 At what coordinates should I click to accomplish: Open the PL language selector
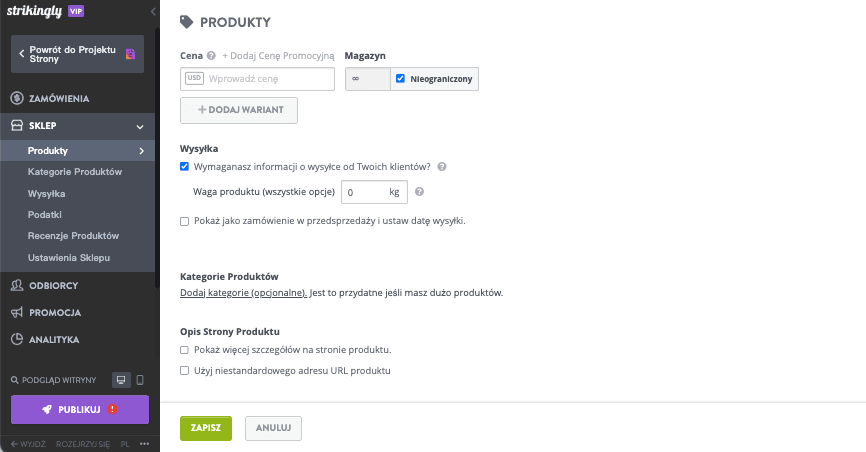click(125, 443)
